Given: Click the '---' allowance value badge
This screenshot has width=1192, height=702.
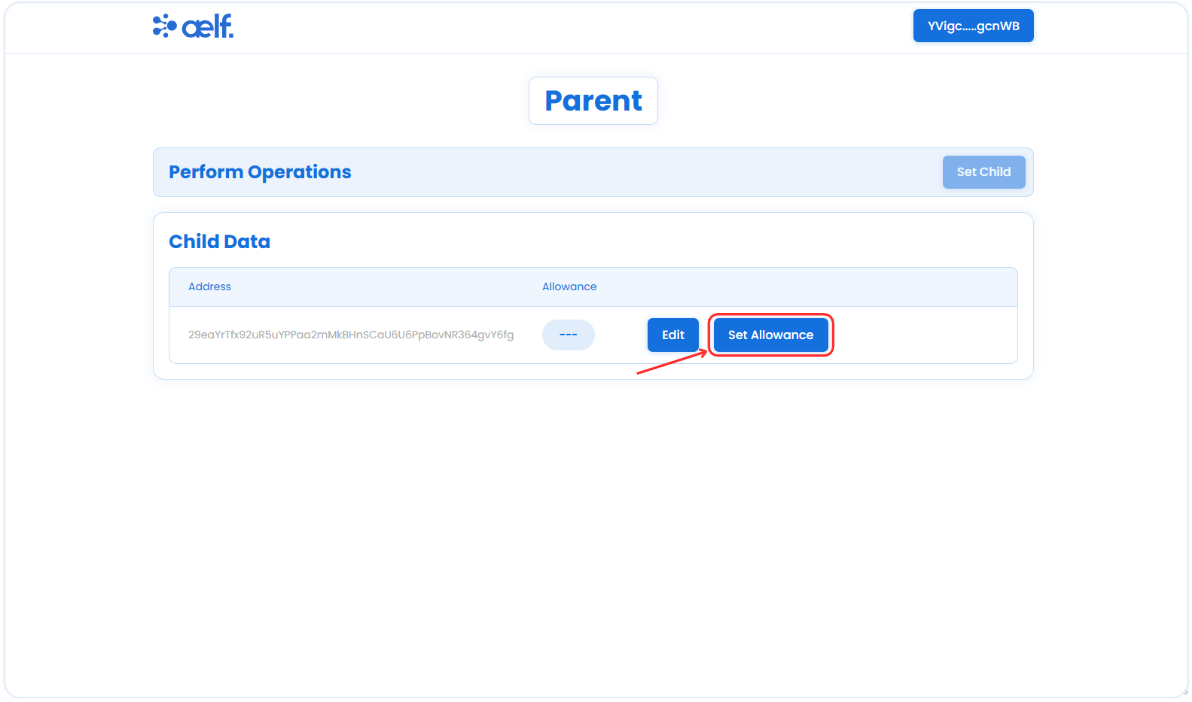Looking at the screenshot, I should tap(569, 335).
